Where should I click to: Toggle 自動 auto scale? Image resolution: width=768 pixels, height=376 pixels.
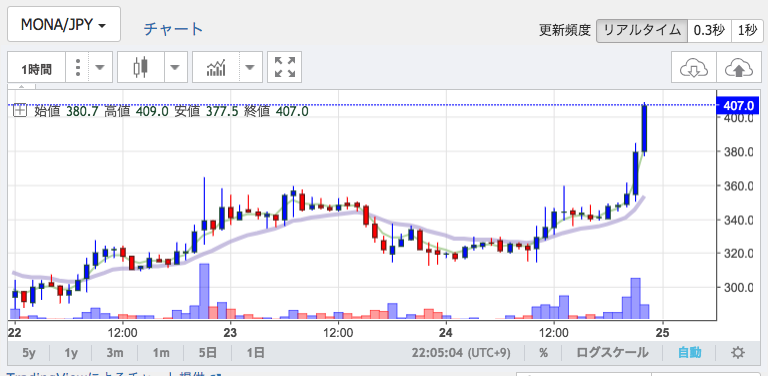tap(690, 352)
